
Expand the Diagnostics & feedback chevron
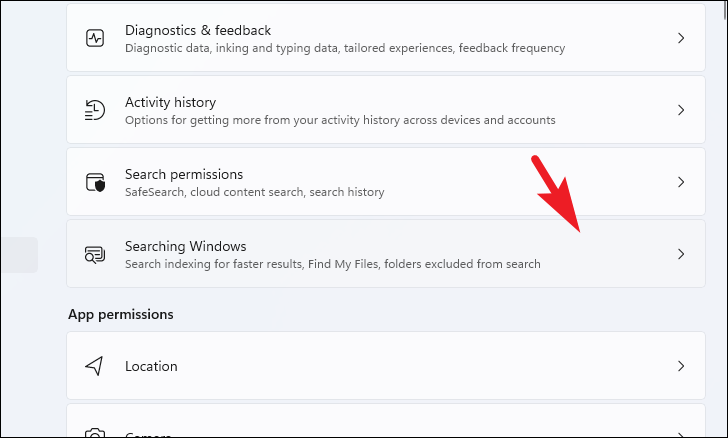[x=681, y=38]
